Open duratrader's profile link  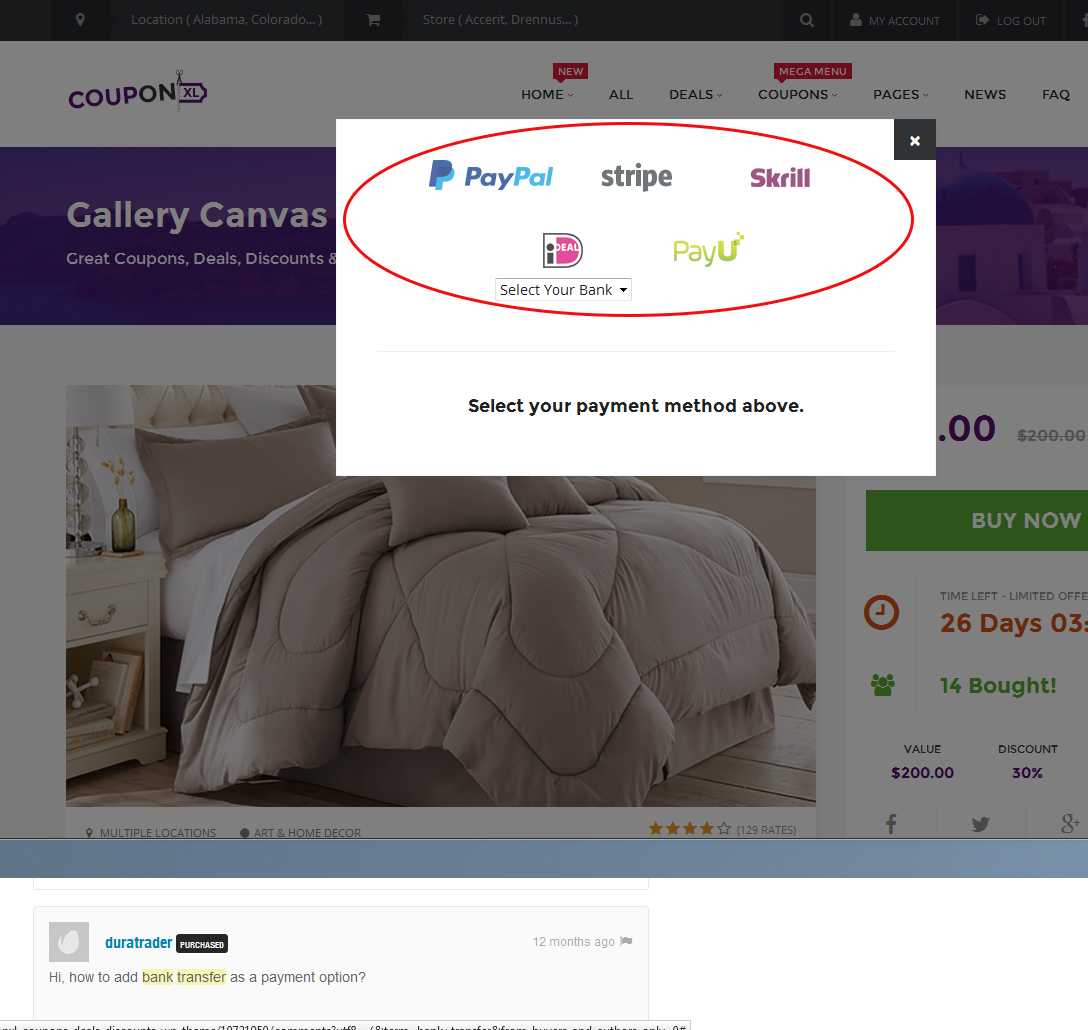(138, 943)
